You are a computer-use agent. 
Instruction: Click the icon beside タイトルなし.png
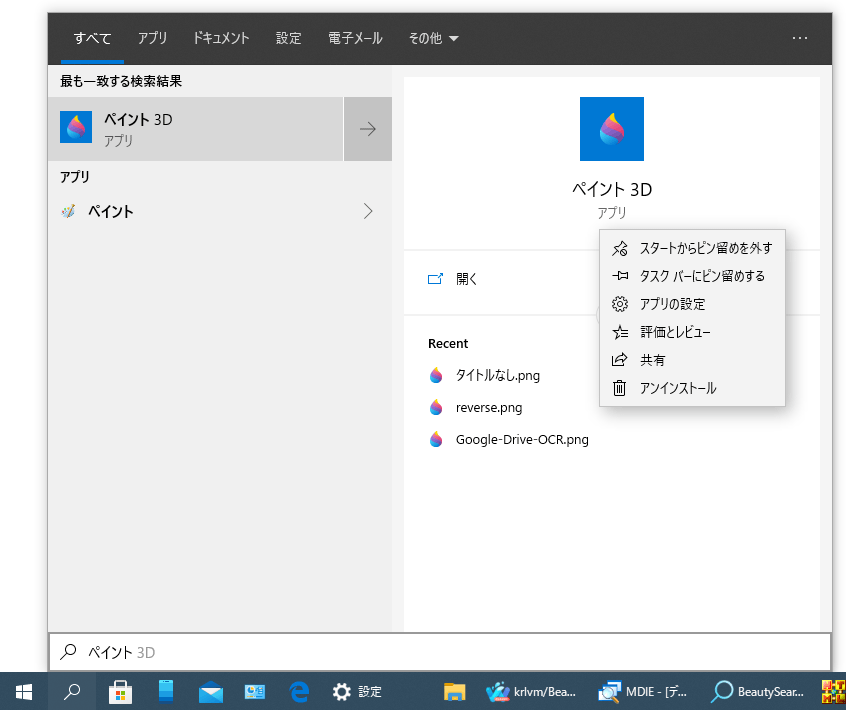436,376
